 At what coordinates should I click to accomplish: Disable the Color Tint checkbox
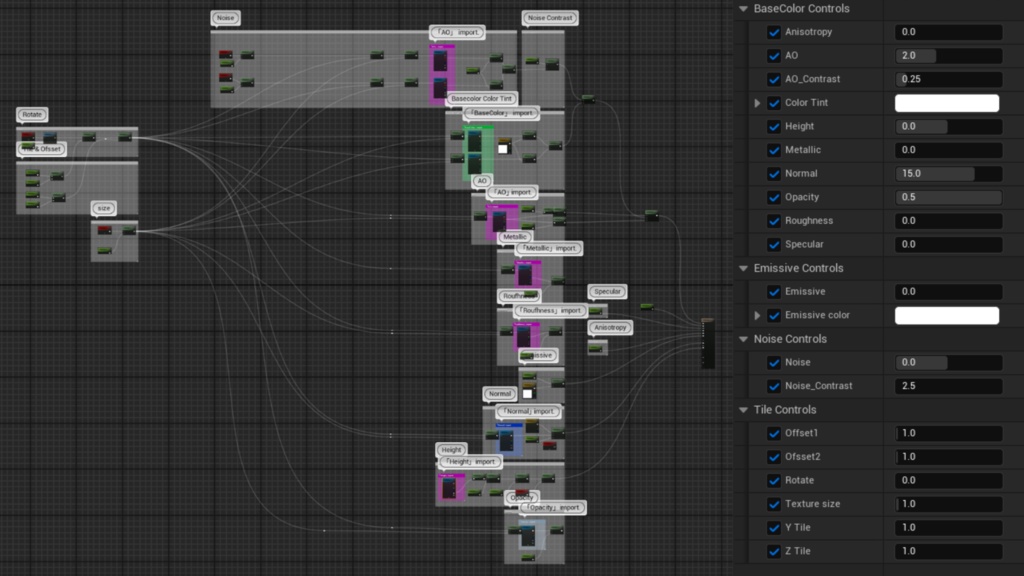774,103
